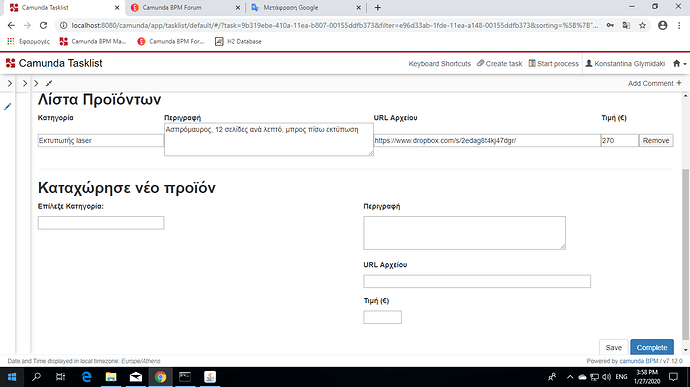Open Windows search from taskbar
The height and width of the screenshot is (387, 690).
(37, 377)
